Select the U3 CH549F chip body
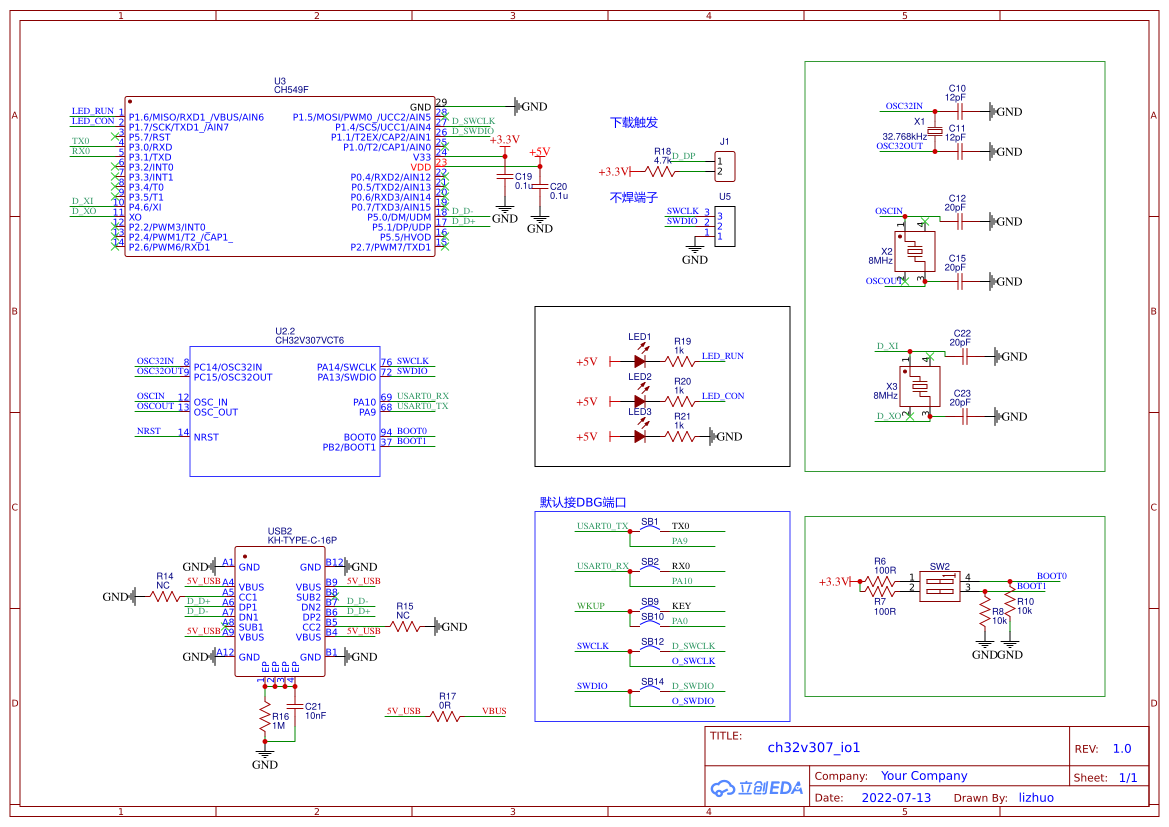This screenshot has width=1169, height=827. point(280,177)
